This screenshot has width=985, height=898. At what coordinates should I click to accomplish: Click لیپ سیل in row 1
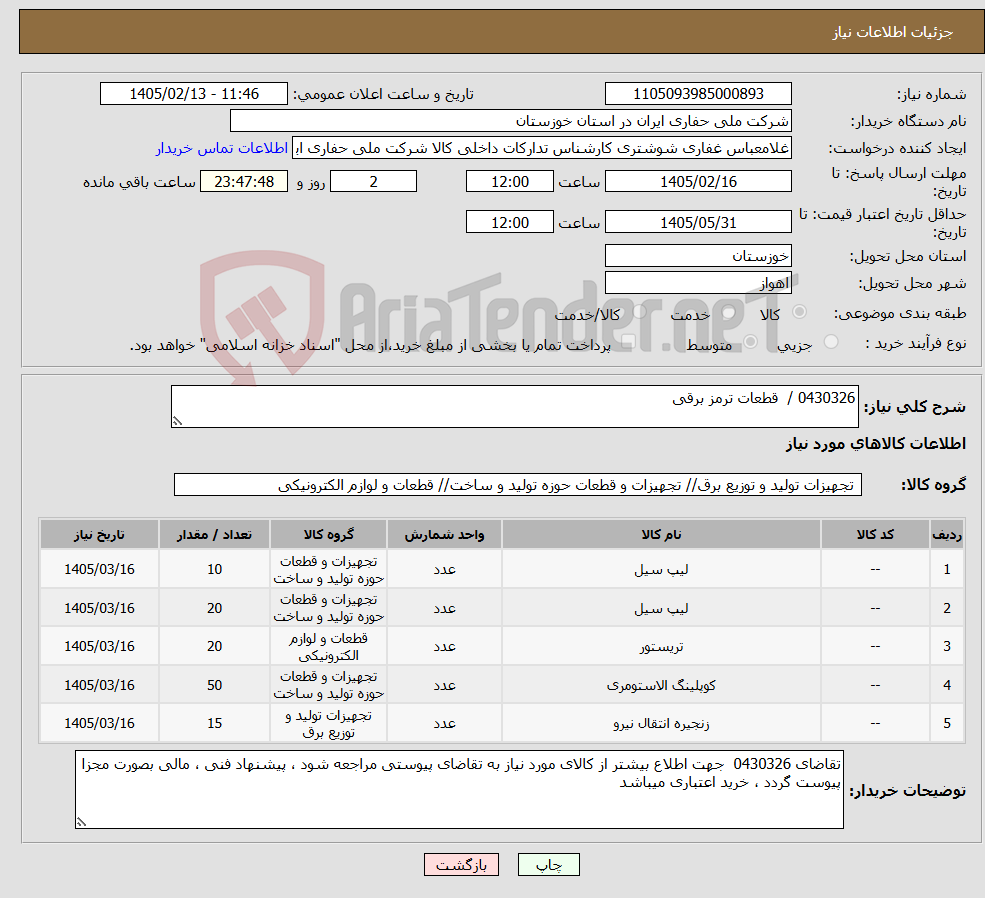point(661,570)
